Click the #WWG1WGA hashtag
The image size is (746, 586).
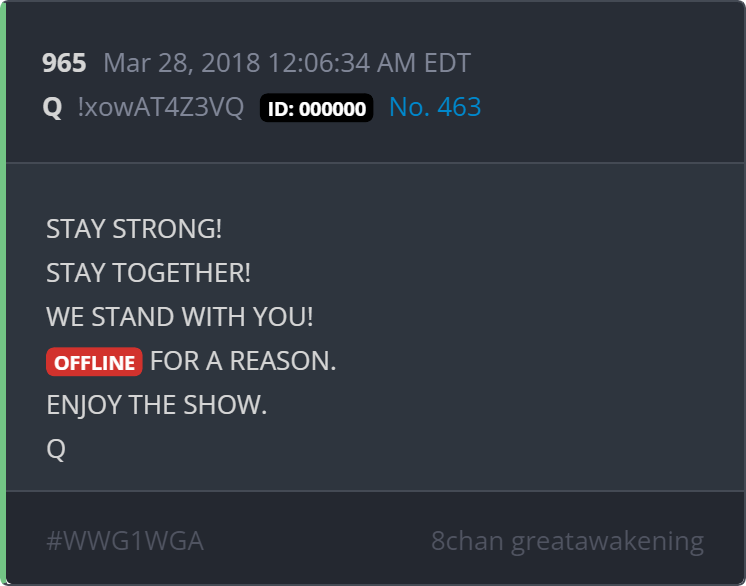[125, 541]
